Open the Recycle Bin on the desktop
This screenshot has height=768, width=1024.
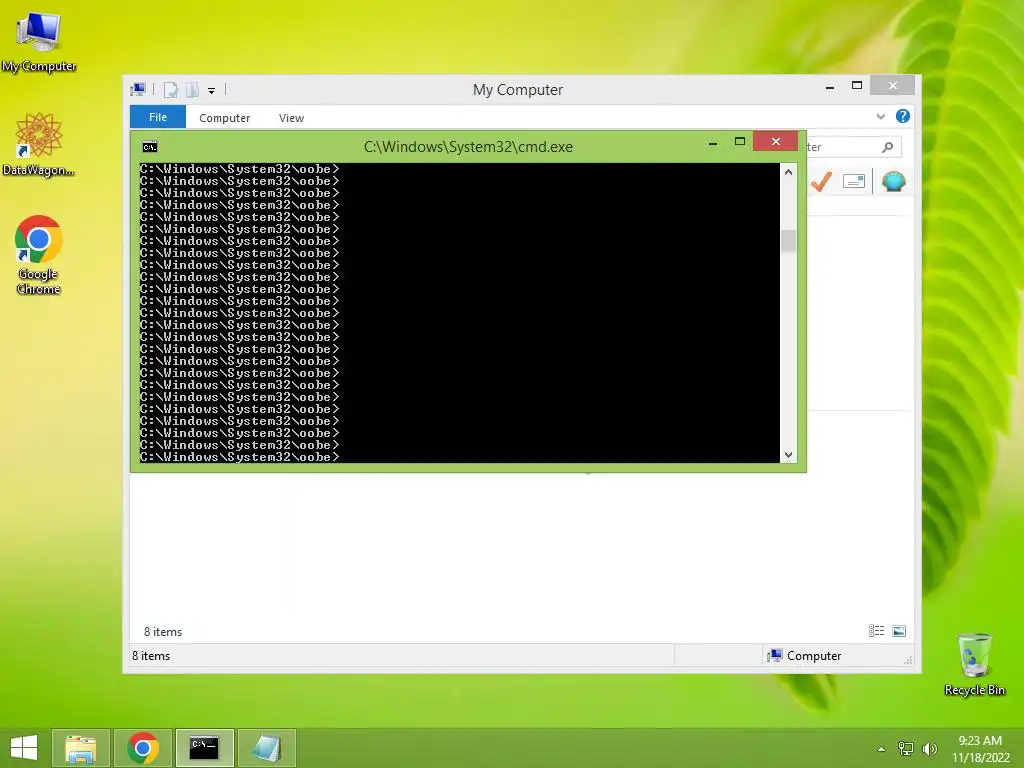click(x=974, y=664)
